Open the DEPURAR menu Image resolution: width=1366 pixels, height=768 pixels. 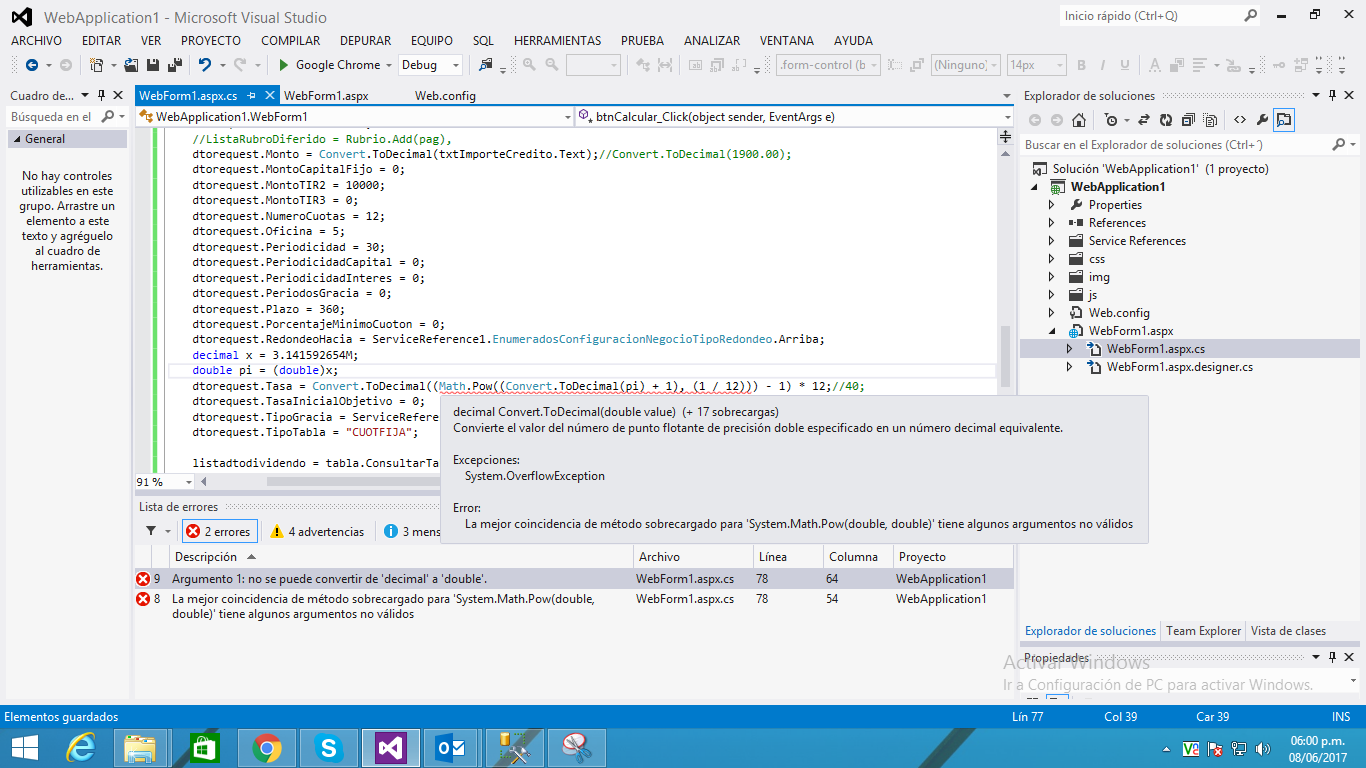(365, 41)
